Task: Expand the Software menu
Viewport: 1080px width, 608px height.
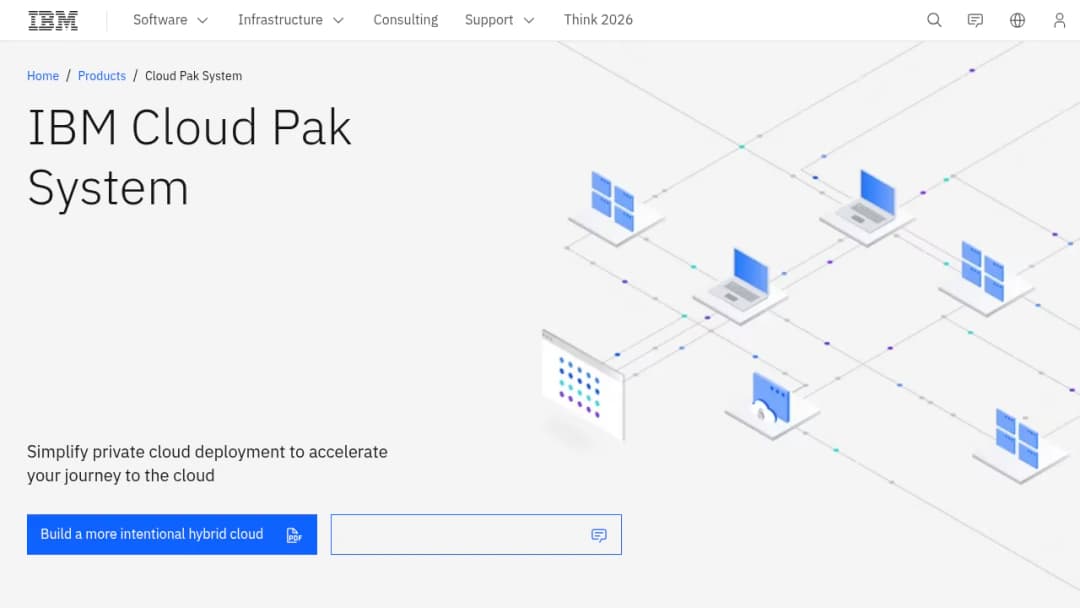Action: (x=170, y=20)
